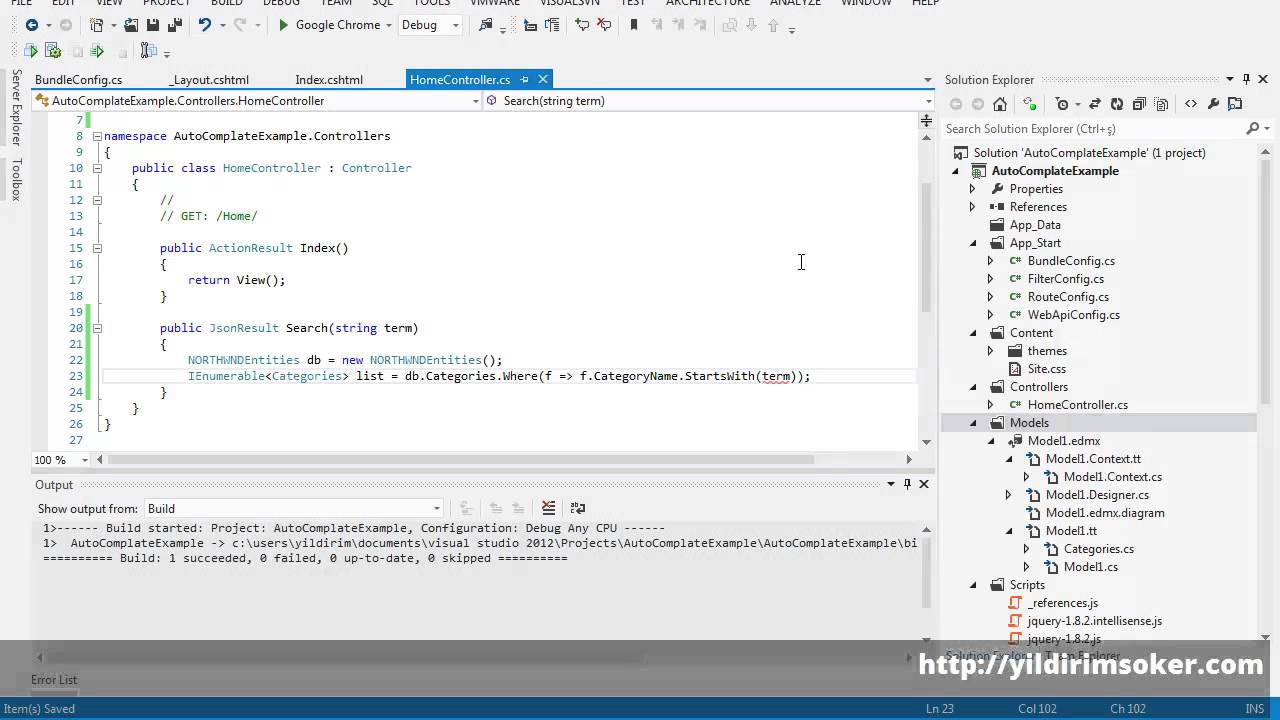Collapse the App_Start folder
The width and height of the screenshot is (1280, 720).
(973, 243)
